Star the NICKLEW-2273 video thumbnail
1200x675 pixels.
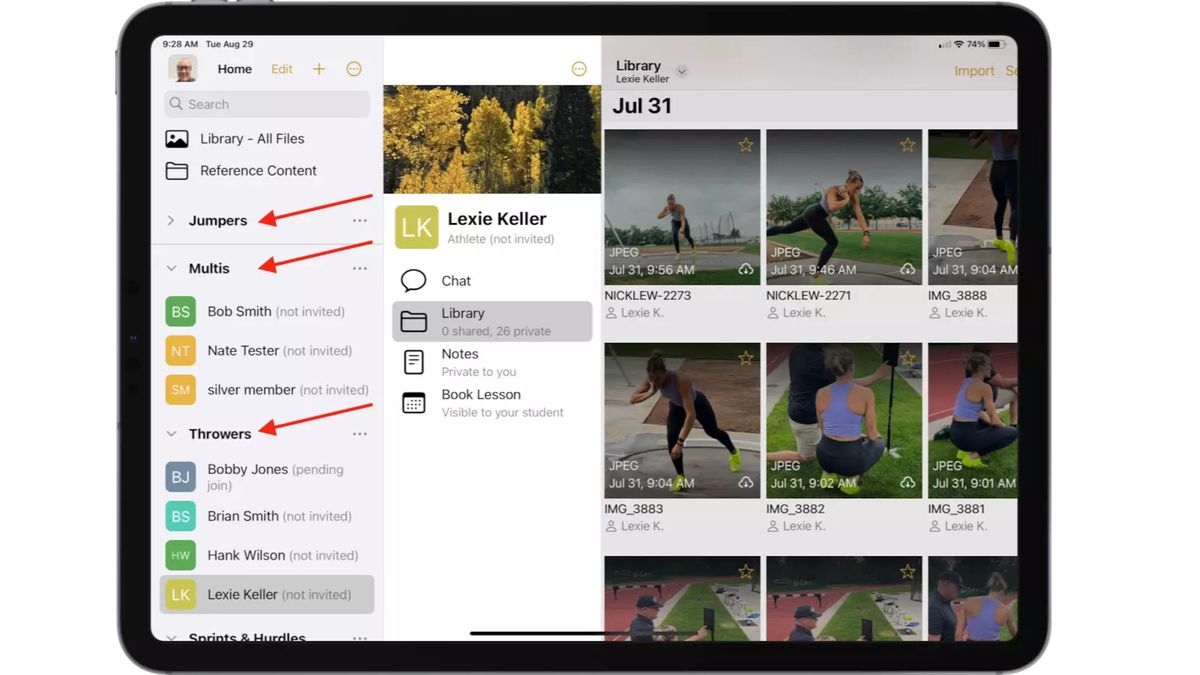pyautogui.click(x=745, y=144)
